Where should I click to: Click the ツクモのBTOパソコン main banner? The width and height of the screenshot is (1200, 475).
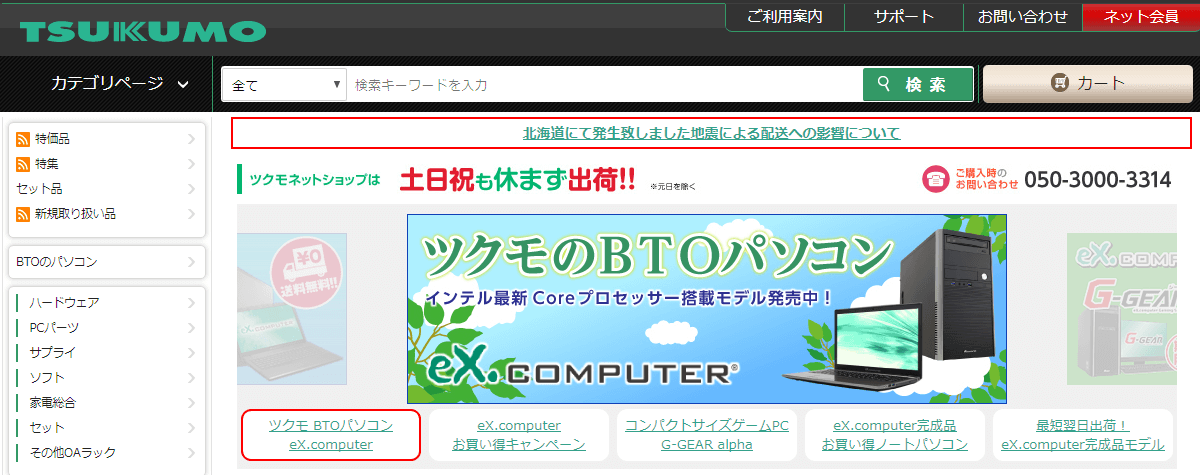(x=707, y=309)
